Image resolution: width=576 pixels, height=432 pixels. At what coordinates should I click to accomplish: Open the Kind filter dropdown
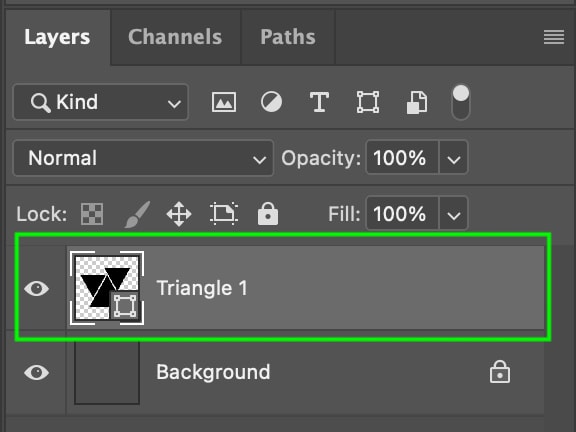101,102
